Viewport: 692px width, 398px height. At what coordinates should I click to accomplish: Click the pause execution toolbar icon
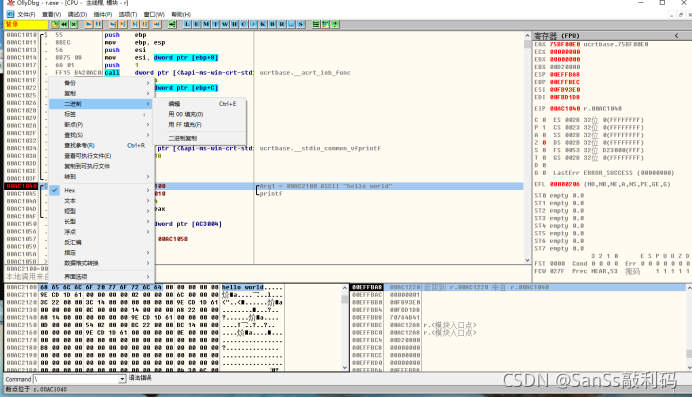tap(98, 24)
